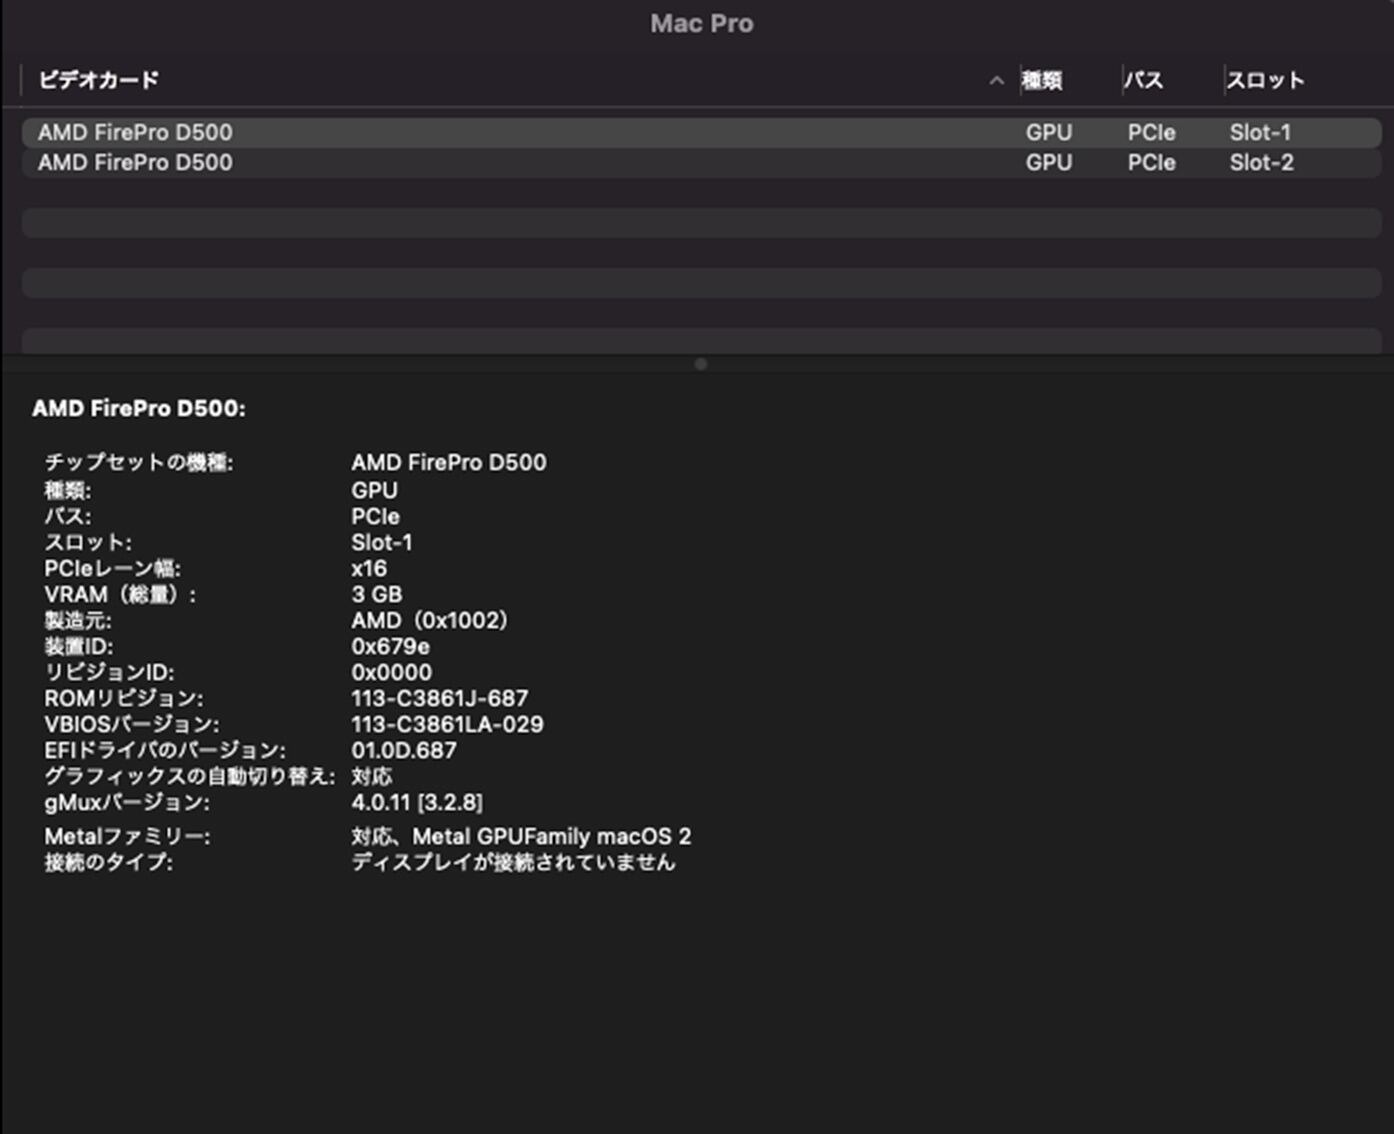The height and width of the screenshot is (1134, 1394).
Task: Sort by the バス column header
Action: coord(1143,80)
